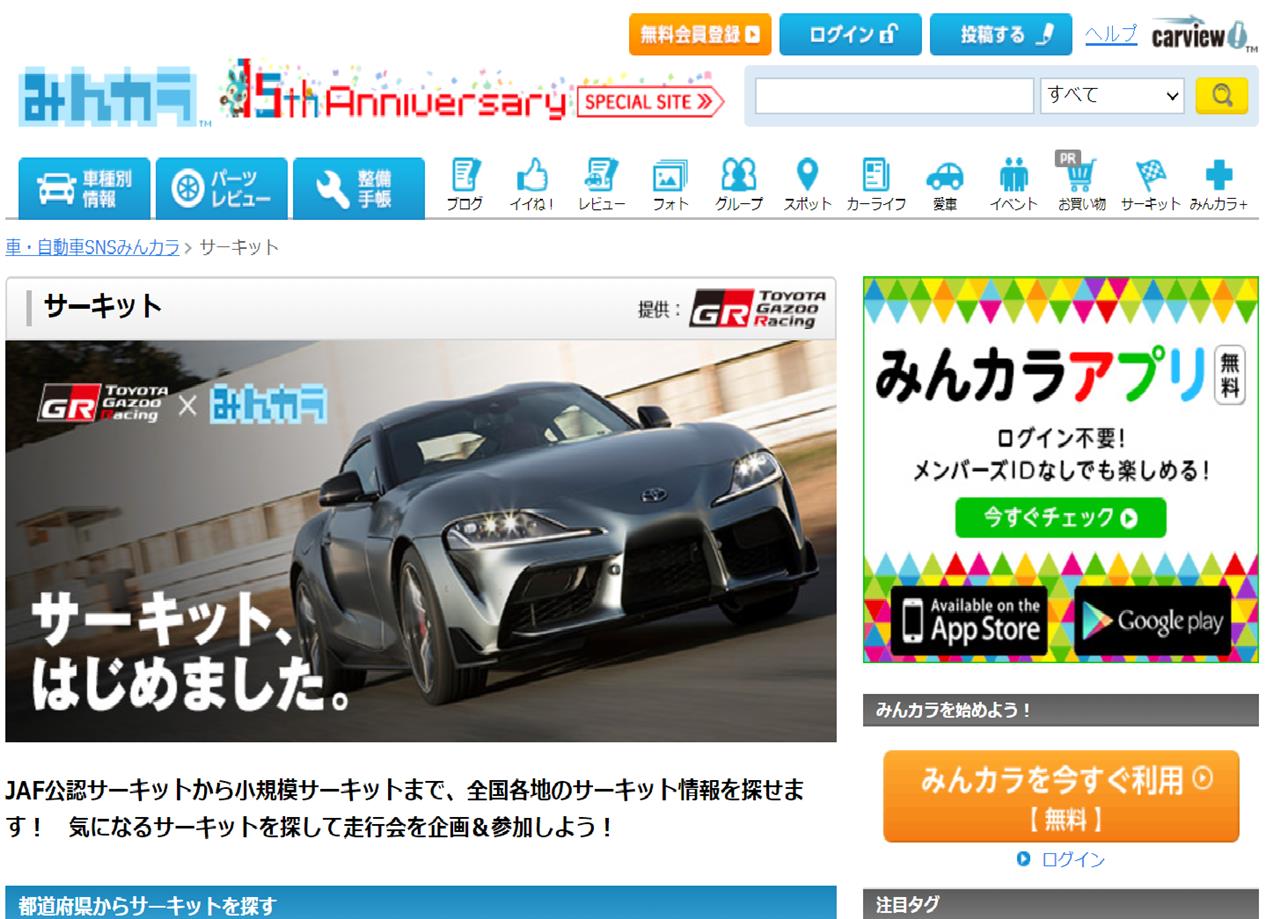Open the パーツレビュー tab

[222, 187]
